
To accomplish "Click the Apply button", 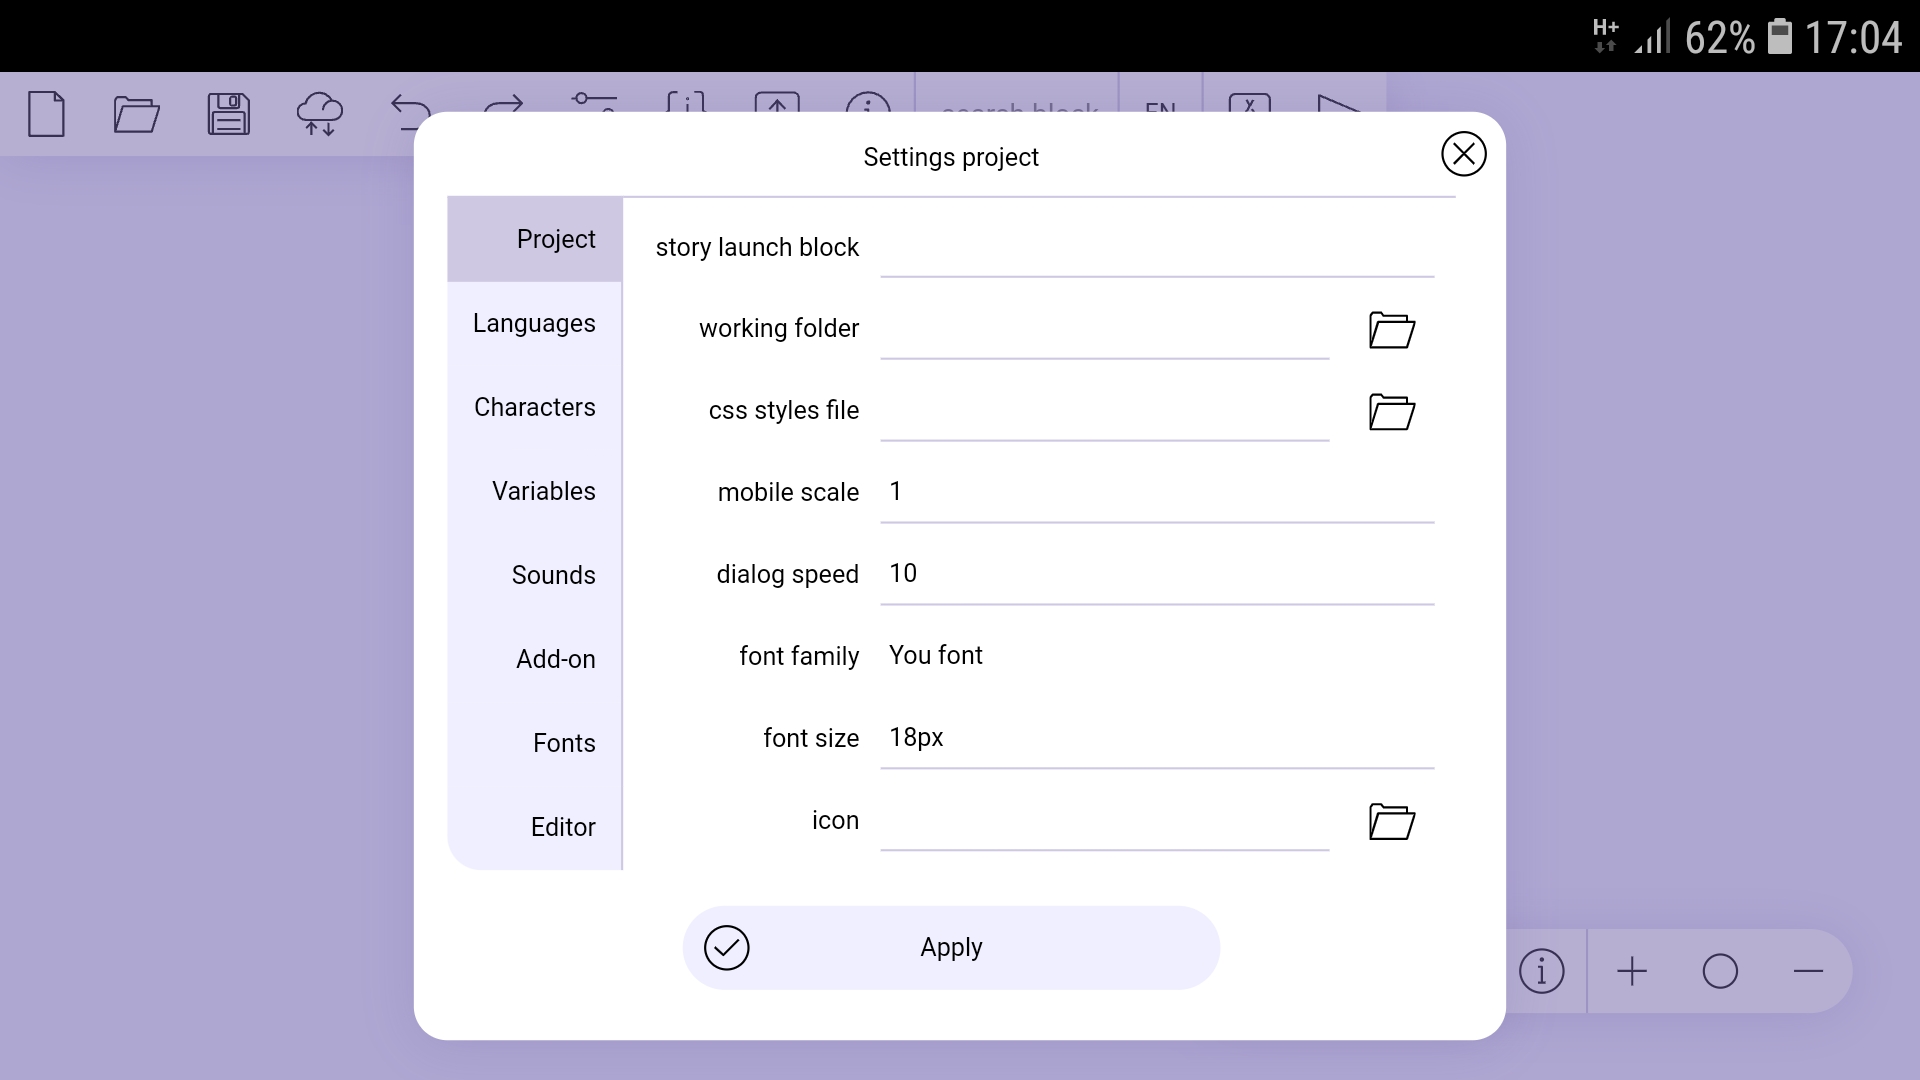I will pos(951,947).
